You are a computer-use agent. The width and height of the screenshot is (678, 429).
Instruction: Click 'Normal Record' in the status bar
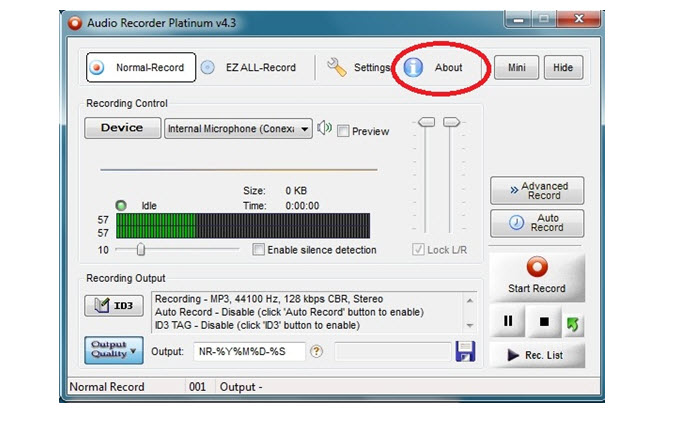107,387
